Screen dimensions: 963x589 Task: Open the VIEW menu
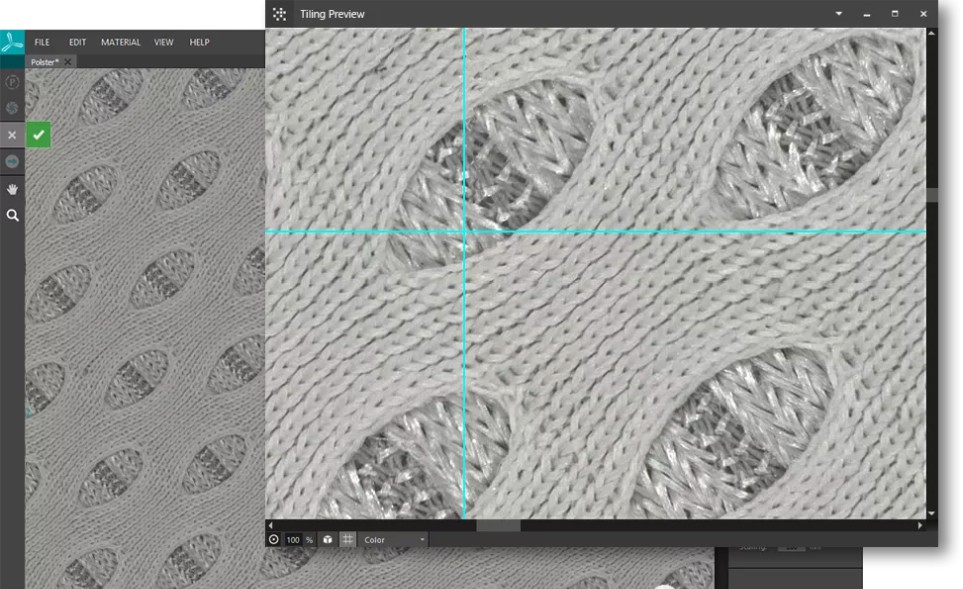164,43
